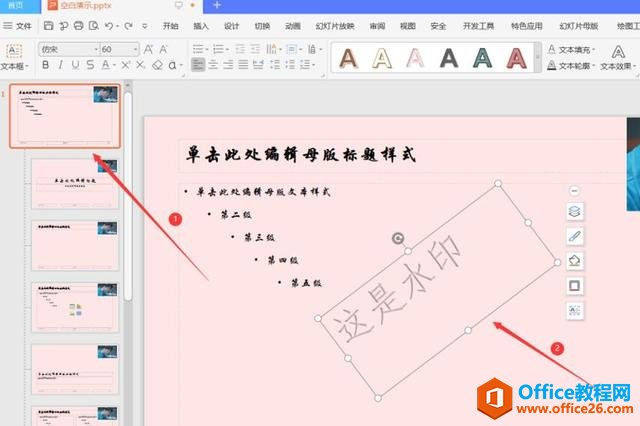Screen dimensions: 640x426
Task: Select the fourth layout thumbnail with icons
Action: click(x=75, y=307)
